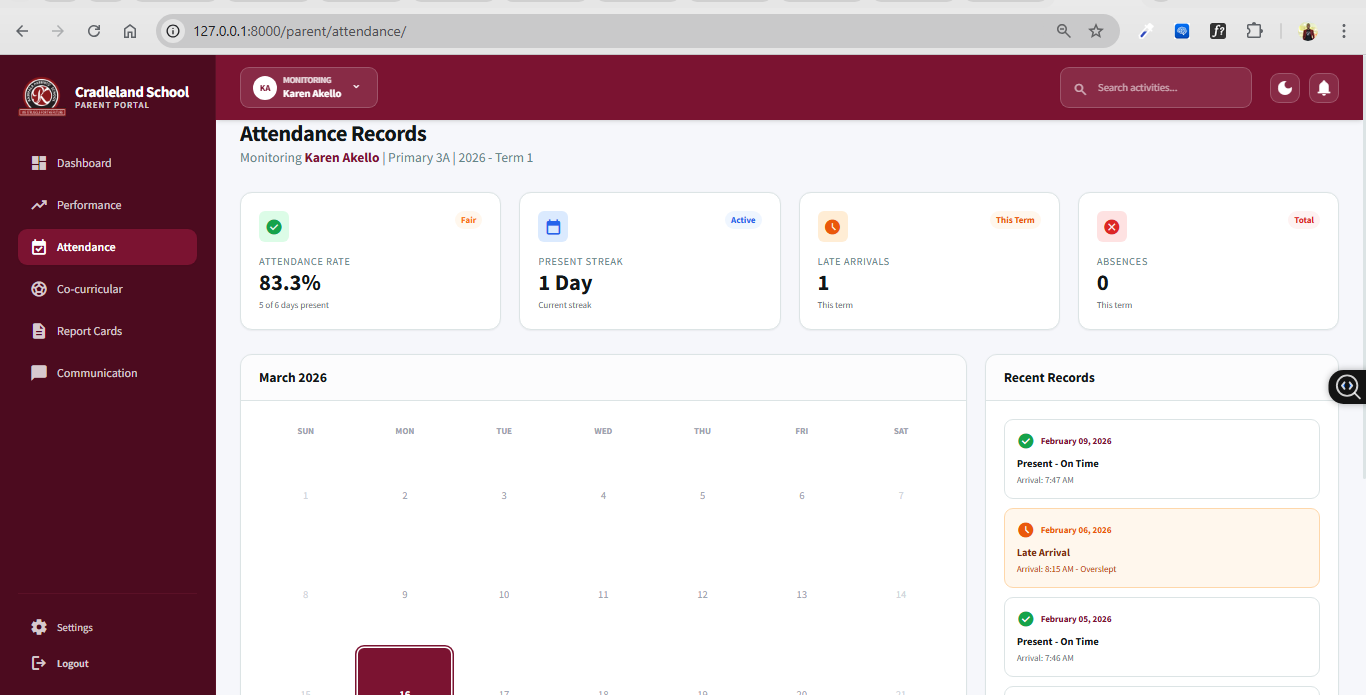Click the Present Streak calendar icon
Screen dimensions: 1366x695
(553, 227)
